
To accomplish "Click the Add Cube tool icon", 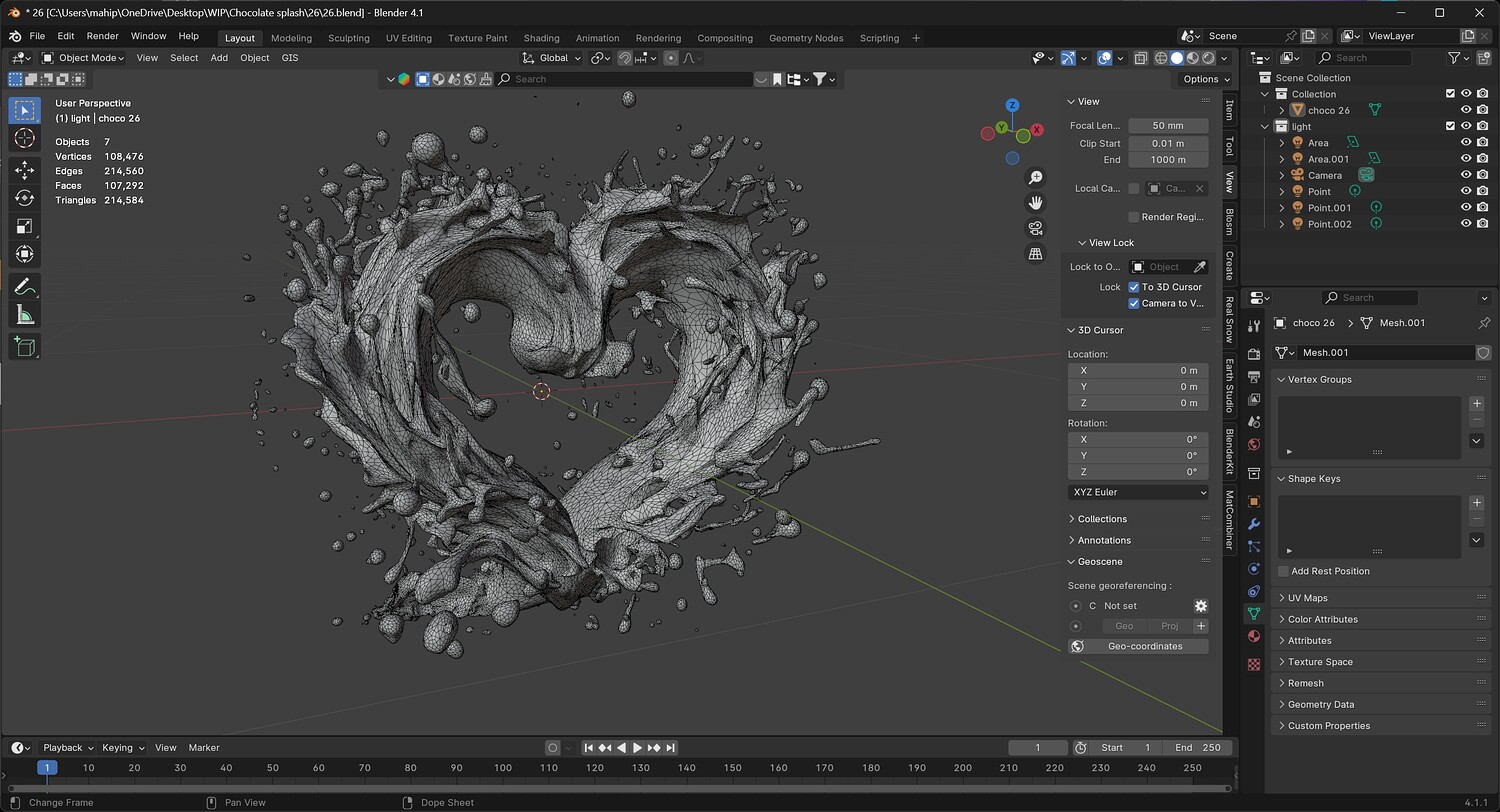I will pyautogui.click(x=25, y=347).
